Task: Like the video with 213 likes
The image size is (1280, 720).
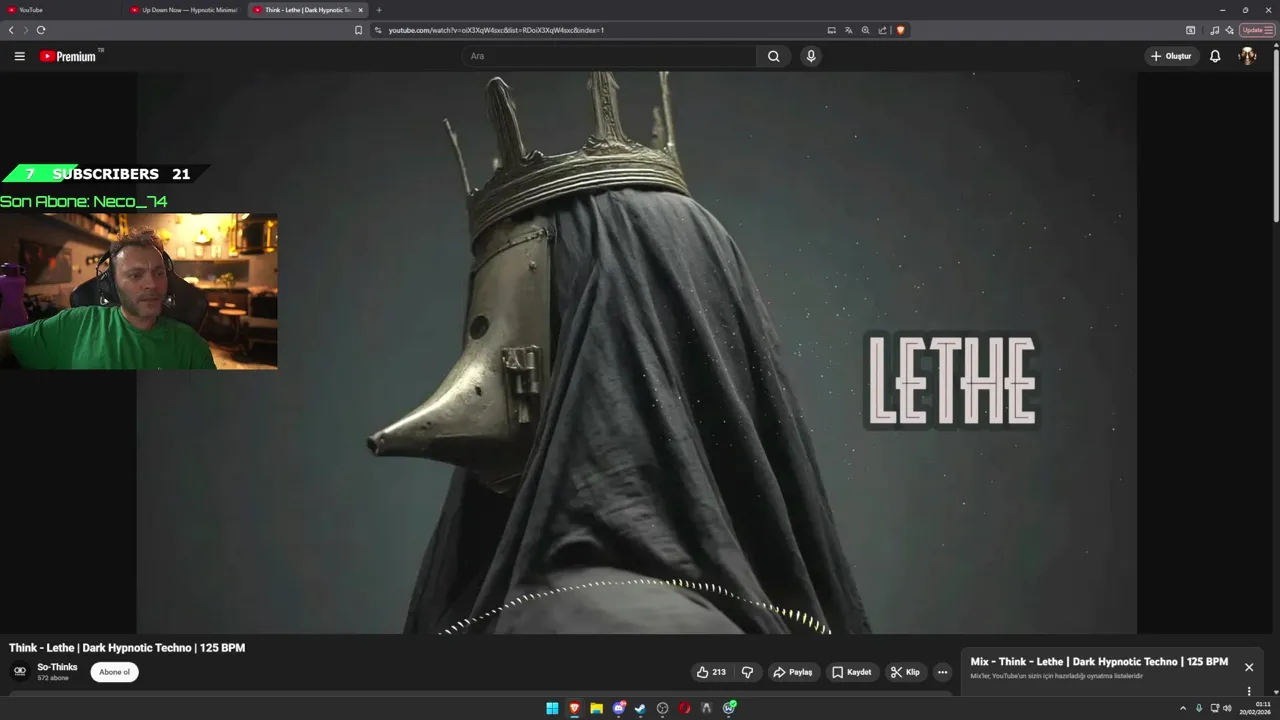Action: coord(711,672)
